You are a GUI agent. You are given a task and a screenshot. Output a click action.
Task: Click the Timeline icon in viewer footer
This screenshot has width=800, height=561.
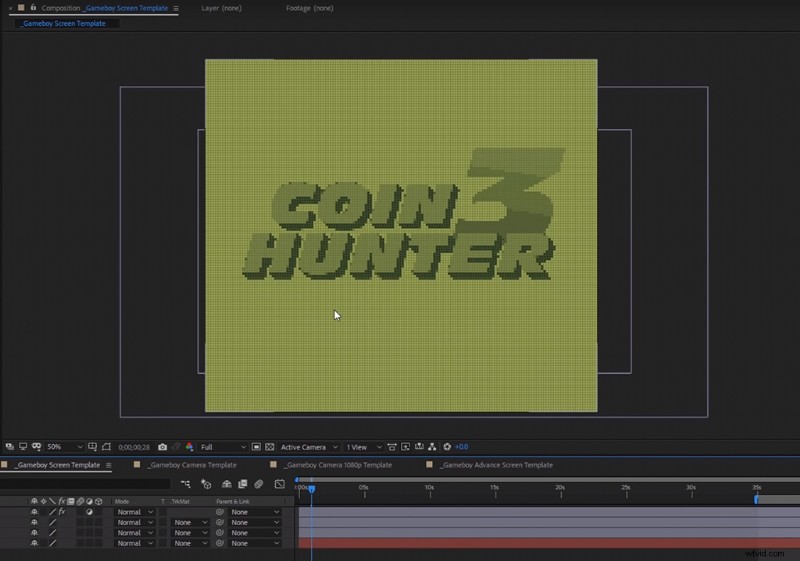(419, 447)
